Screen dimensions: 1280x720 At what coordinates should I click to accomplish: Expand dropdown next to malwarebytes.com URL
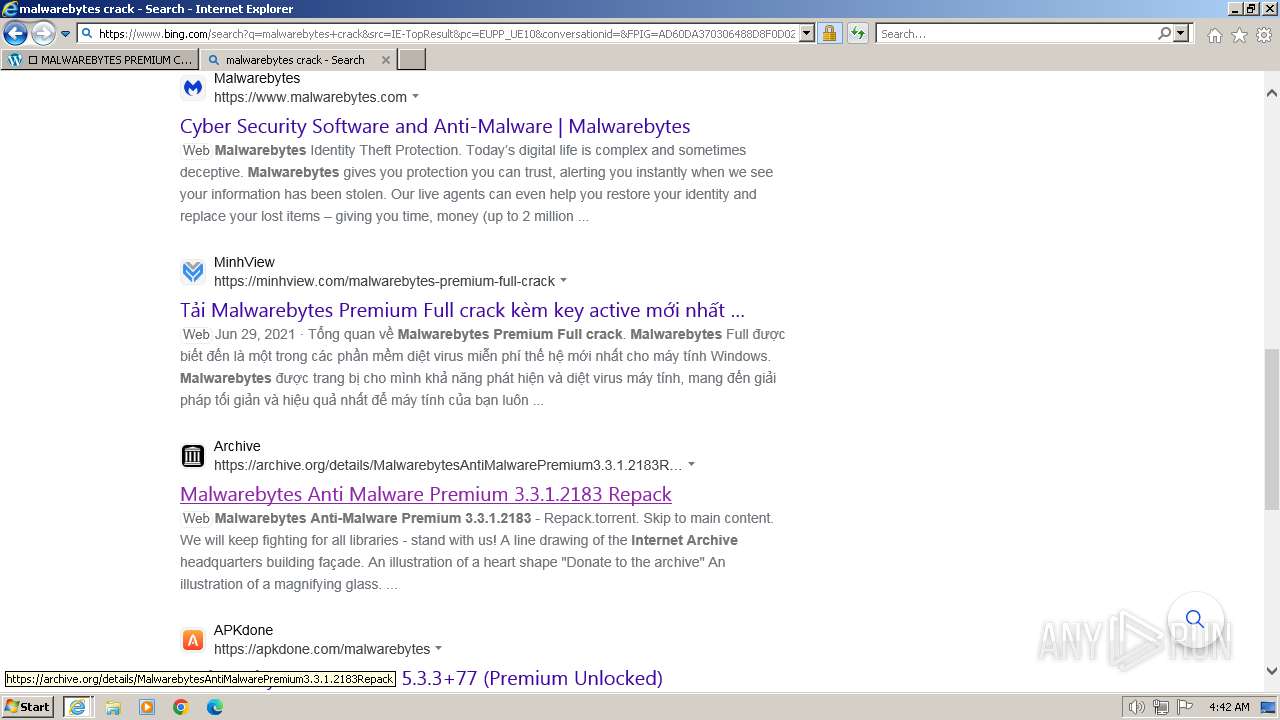point(415,97)
